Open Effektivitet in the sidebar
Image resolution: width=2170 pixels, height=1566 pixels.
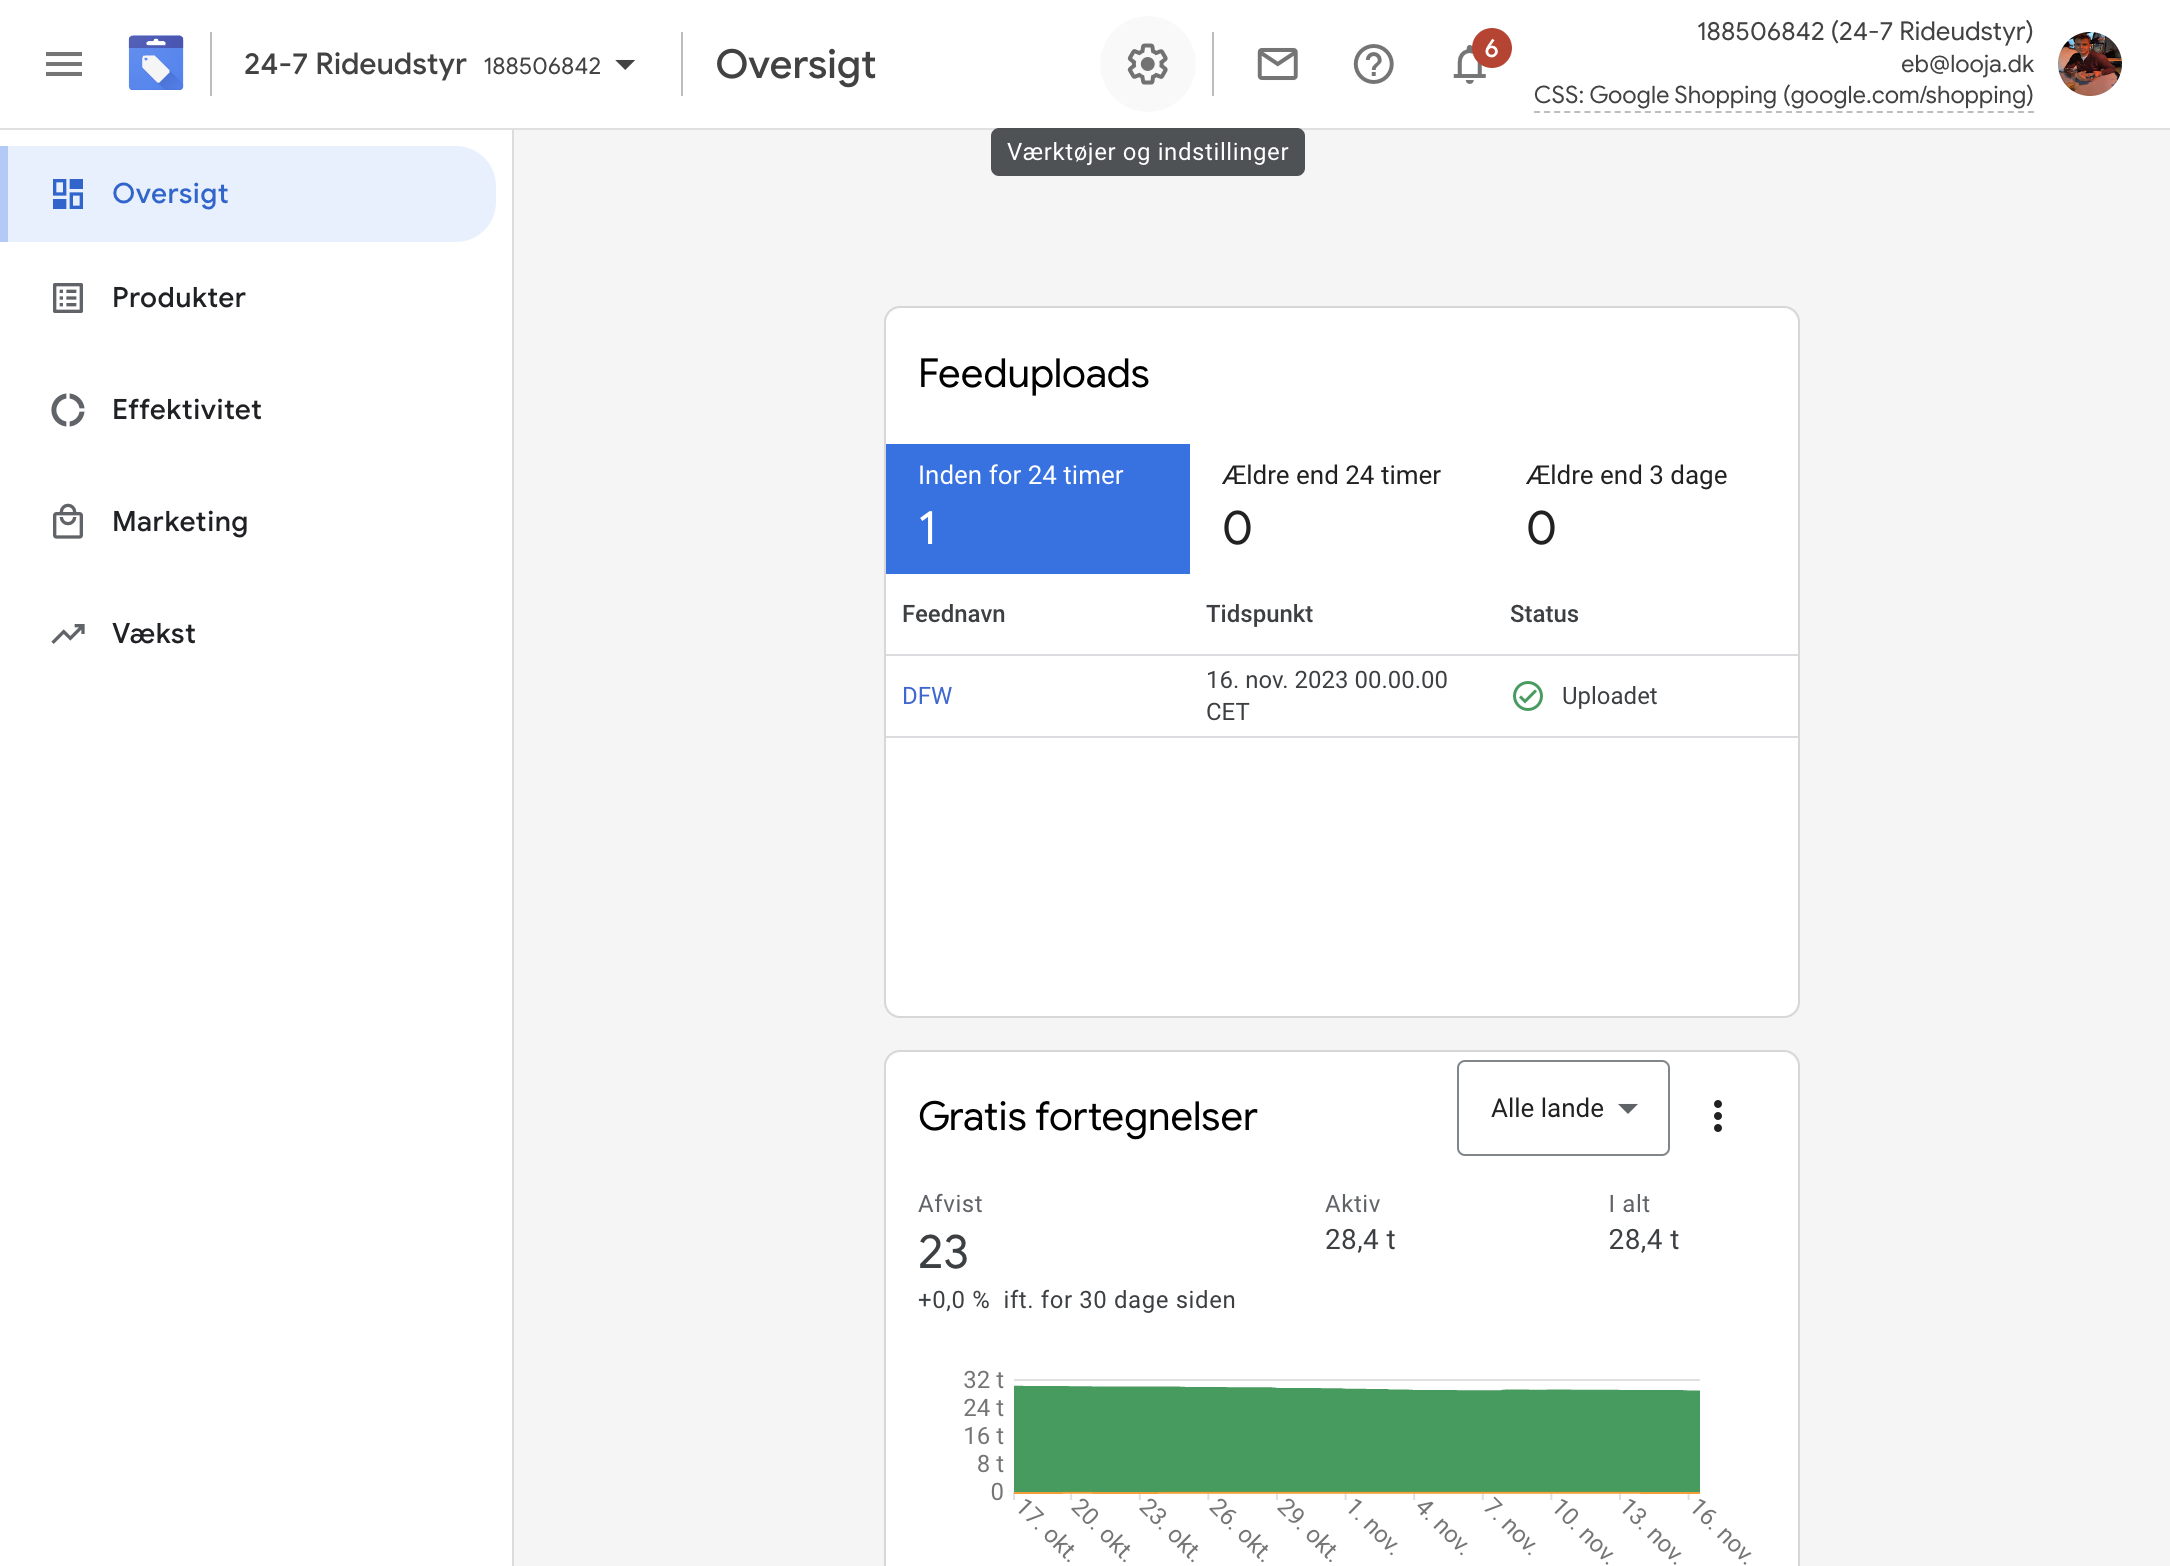[x=248, y=410]
